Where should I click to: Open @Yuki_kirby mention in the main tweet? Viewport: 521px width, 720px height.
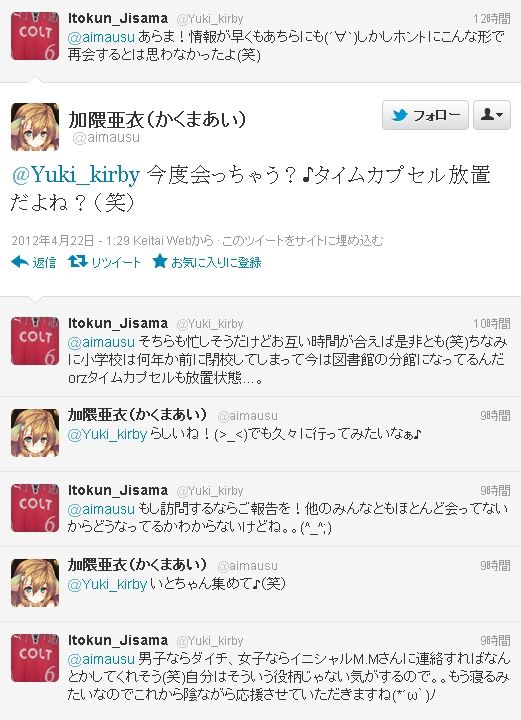[x=76, y=175]
